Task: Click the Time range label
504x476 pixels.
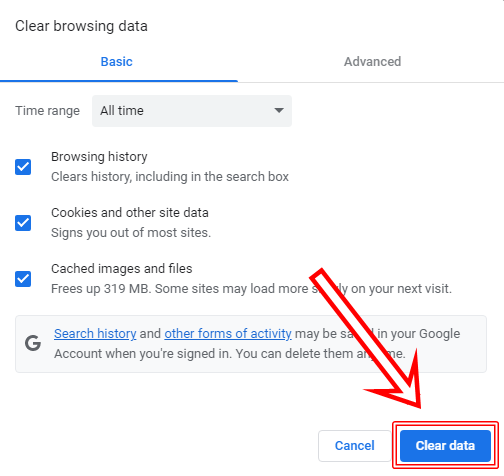Action: [47, 111]
